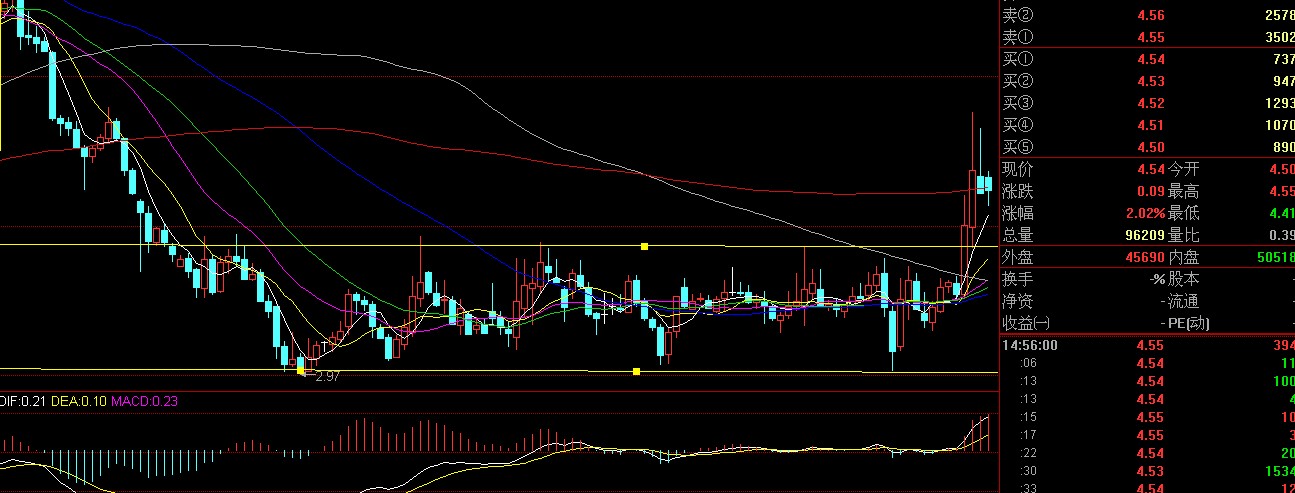Click the DEA:0.10 indicator value
Viewport: 1295px width, 493px height.
click(77, 400)
